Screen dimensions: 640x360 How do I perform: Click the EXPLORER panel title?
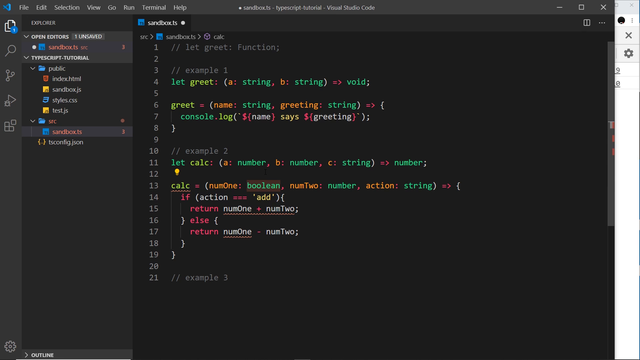click(43, 23)
